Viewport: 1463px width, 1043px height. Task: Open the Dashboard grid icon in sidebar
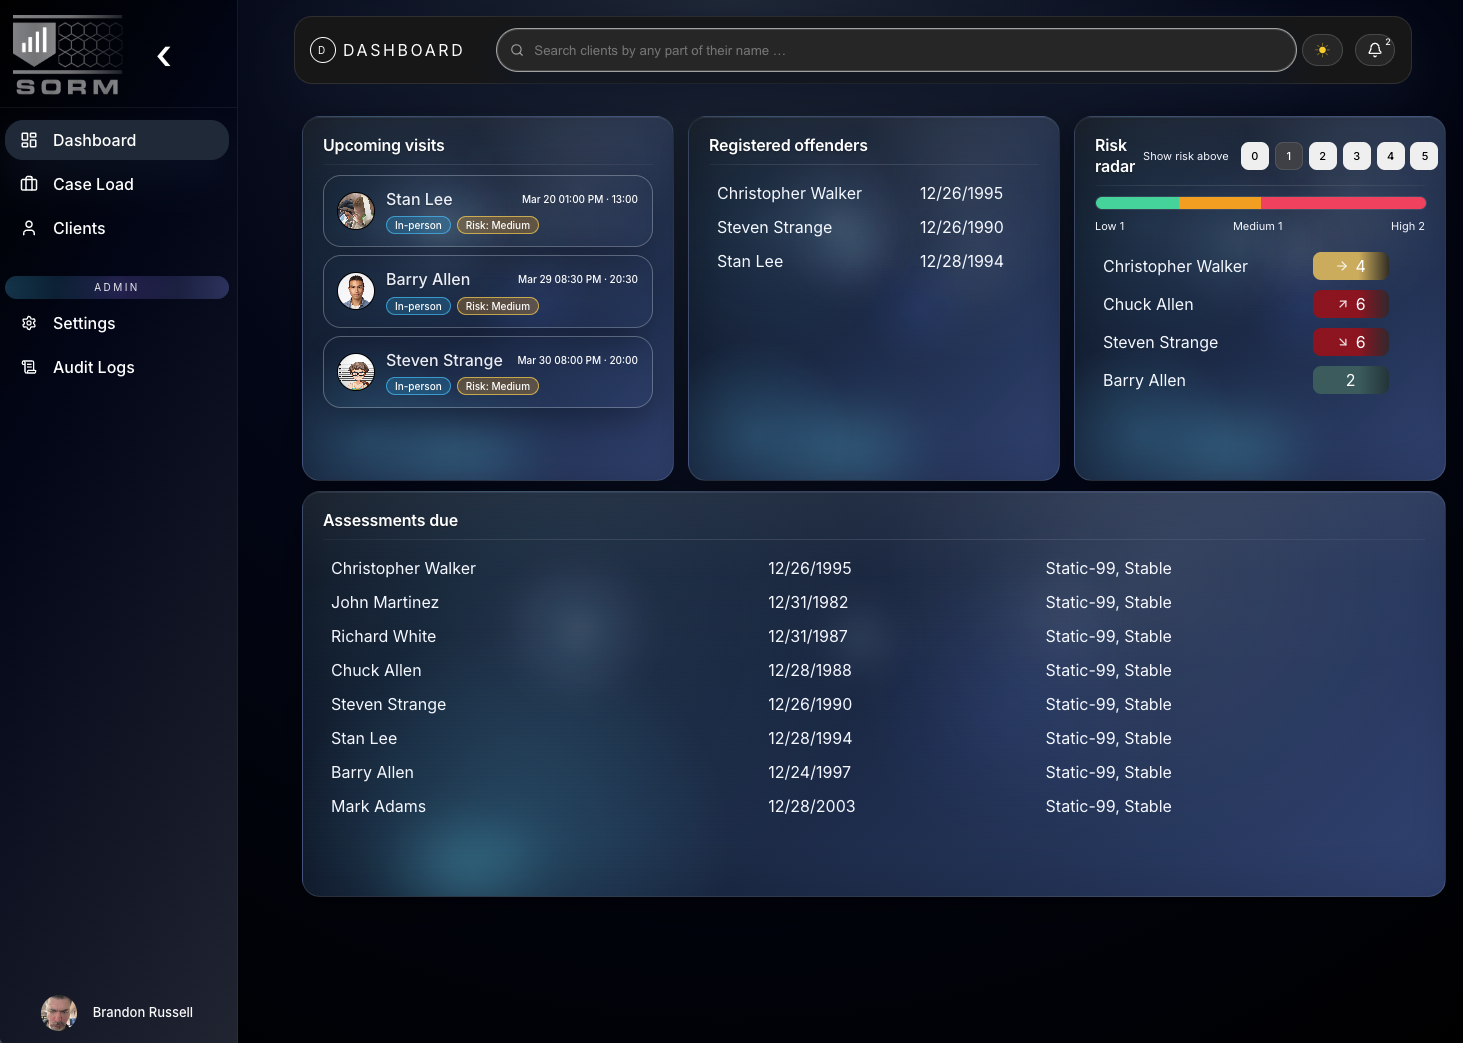[x=29, y=140]
